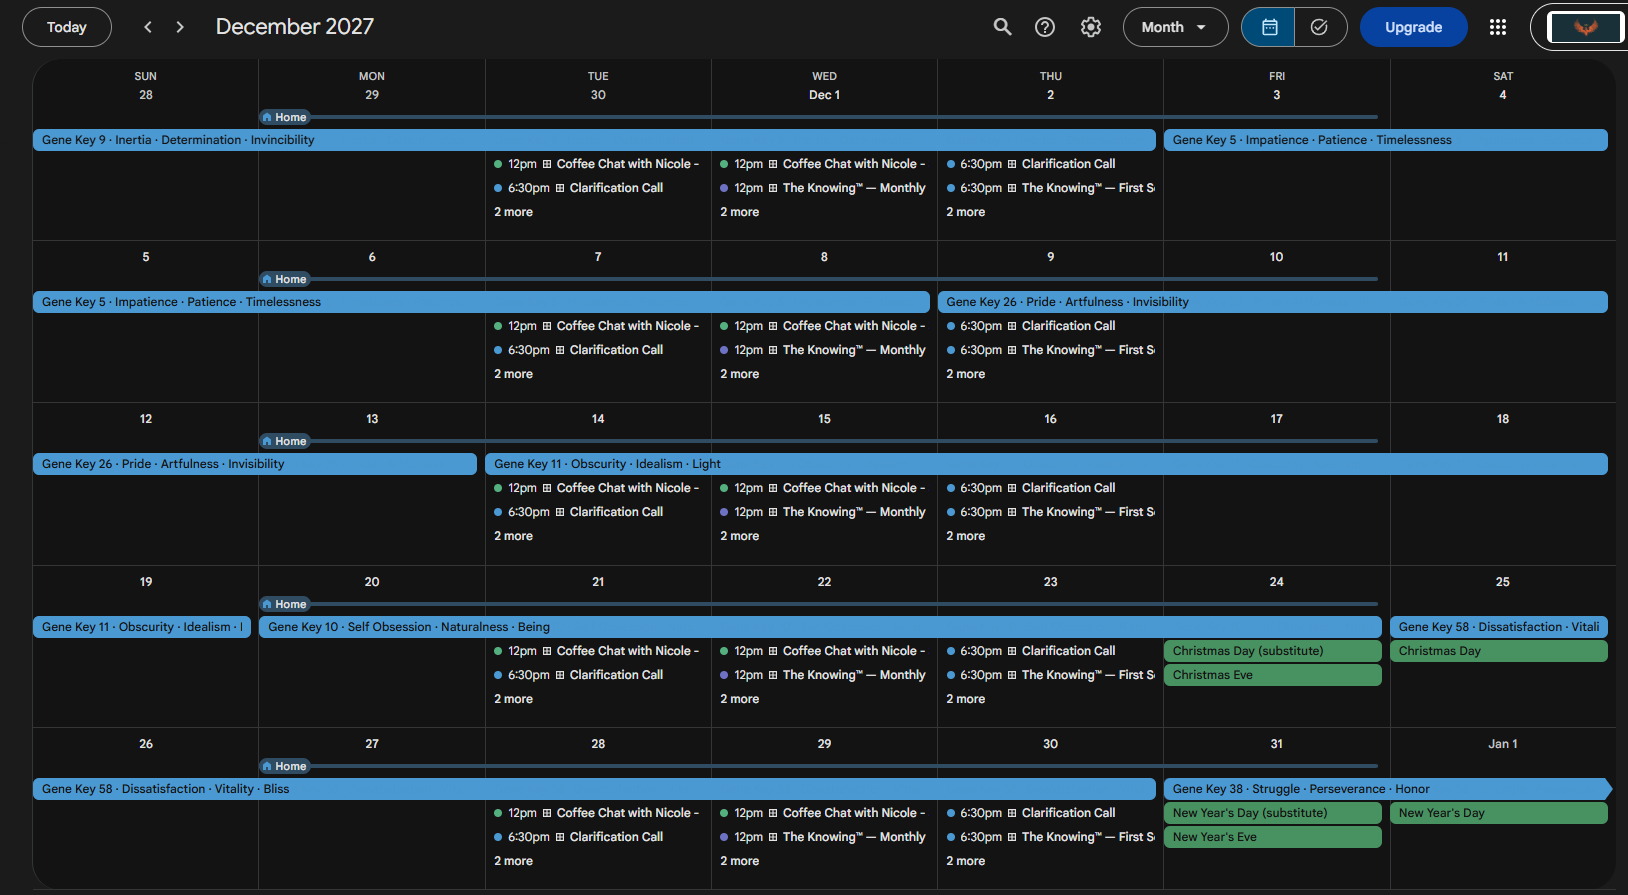The image size is (1628, 895).
Task: Open Christmas Eve holiday event
Action: click(1273, 675)
